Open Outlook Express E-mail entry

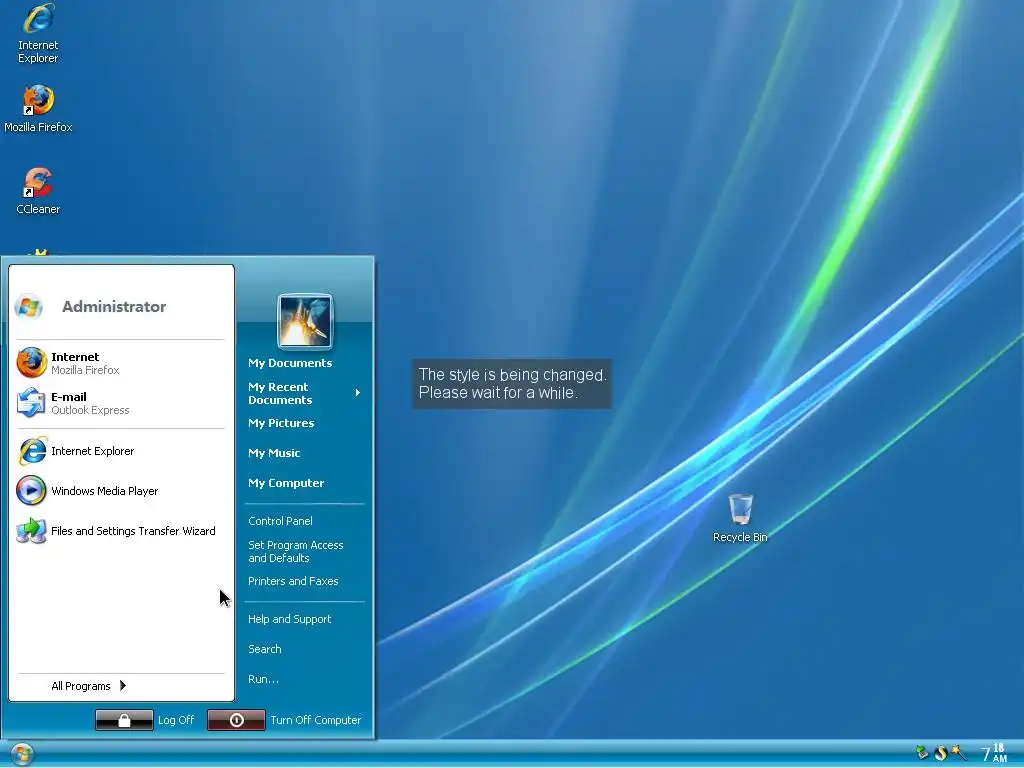[x=121, y=403]
